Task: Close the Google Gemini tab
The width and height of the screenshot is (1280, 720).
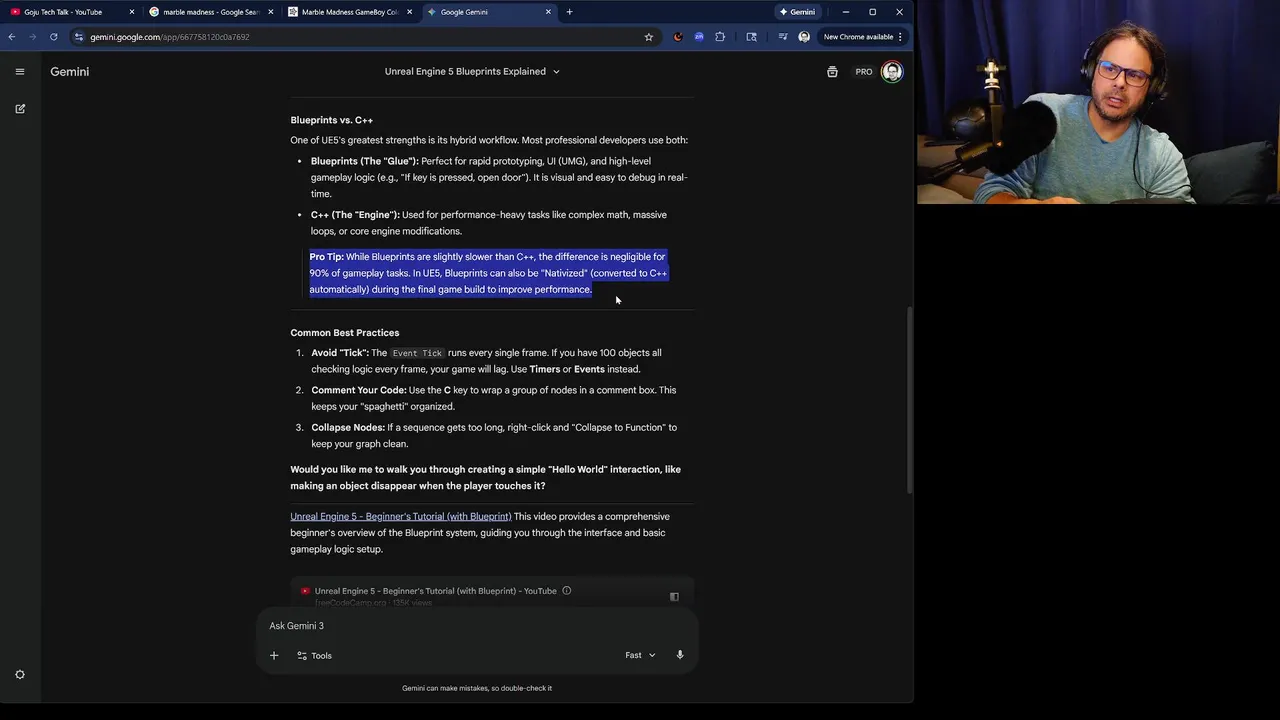Action: [x=548, y=12]
